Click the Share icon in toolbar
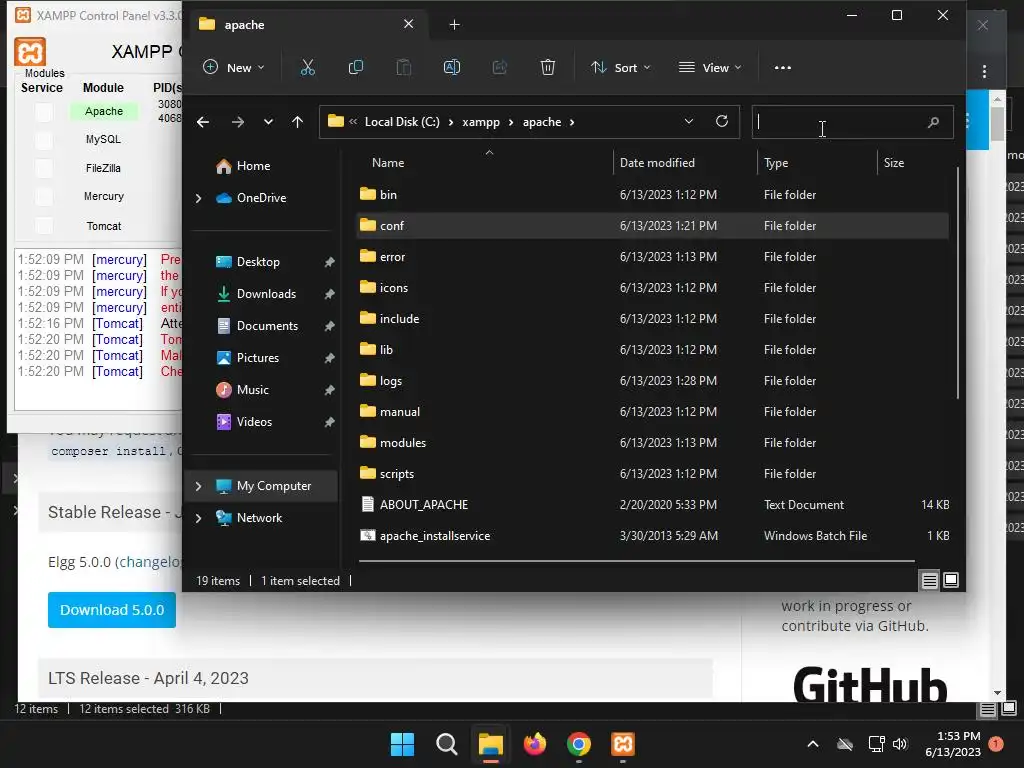Viewport: 1024px width, 768px height. (x=500, y=67)
